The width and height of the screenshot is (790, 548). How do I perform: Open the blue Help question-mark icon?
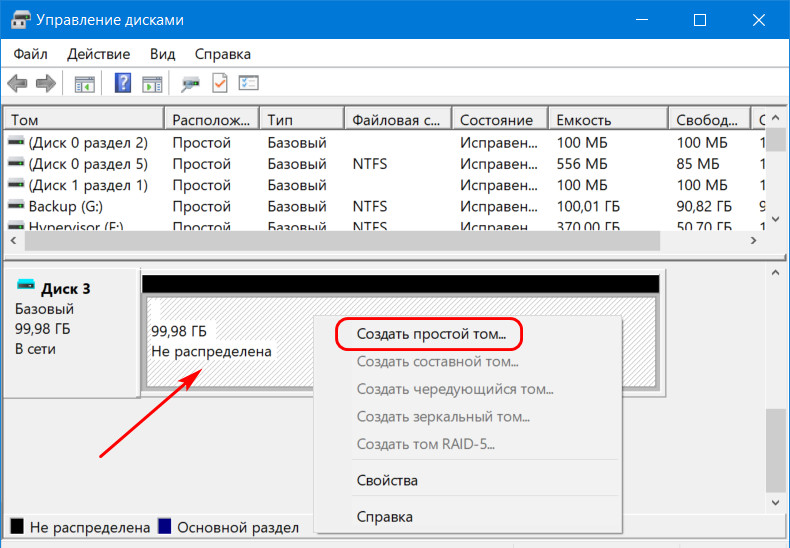point(122,83)
